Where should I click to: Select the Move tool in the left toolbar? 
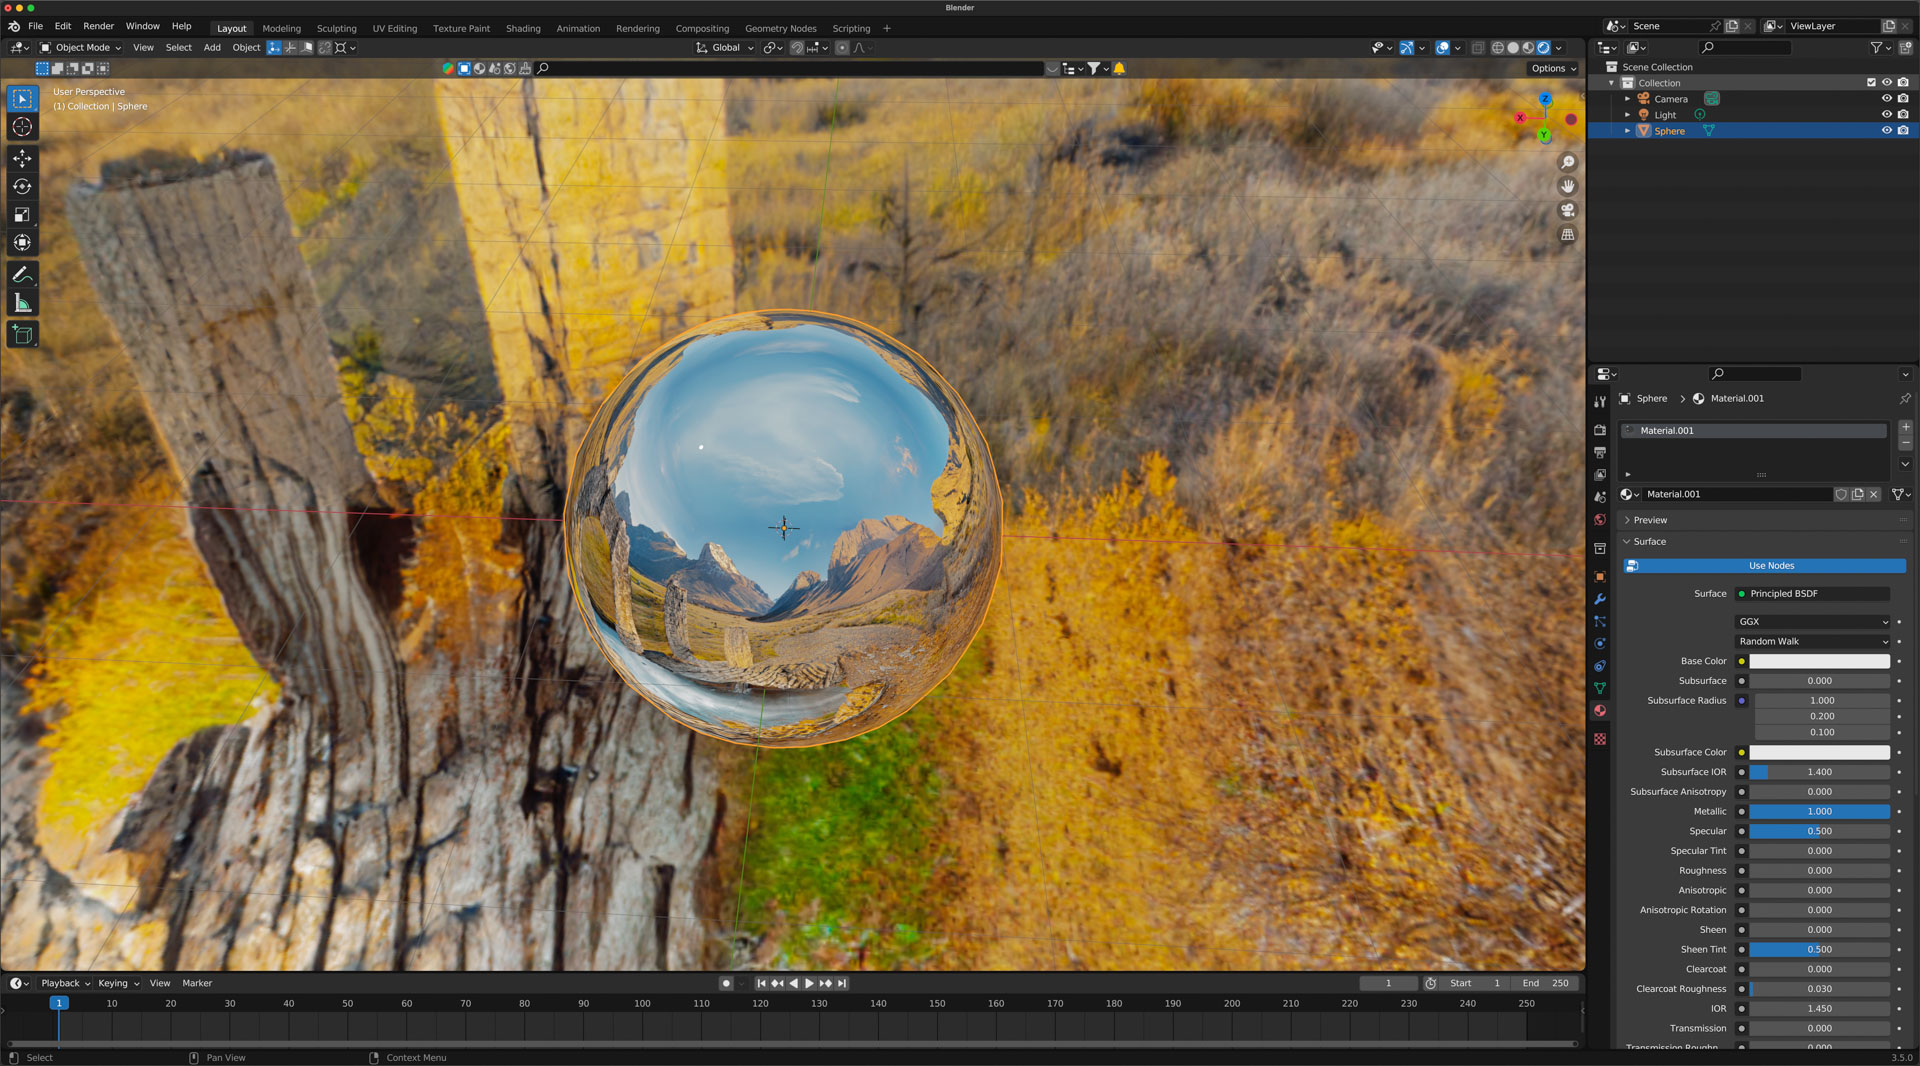coord(22,158)
